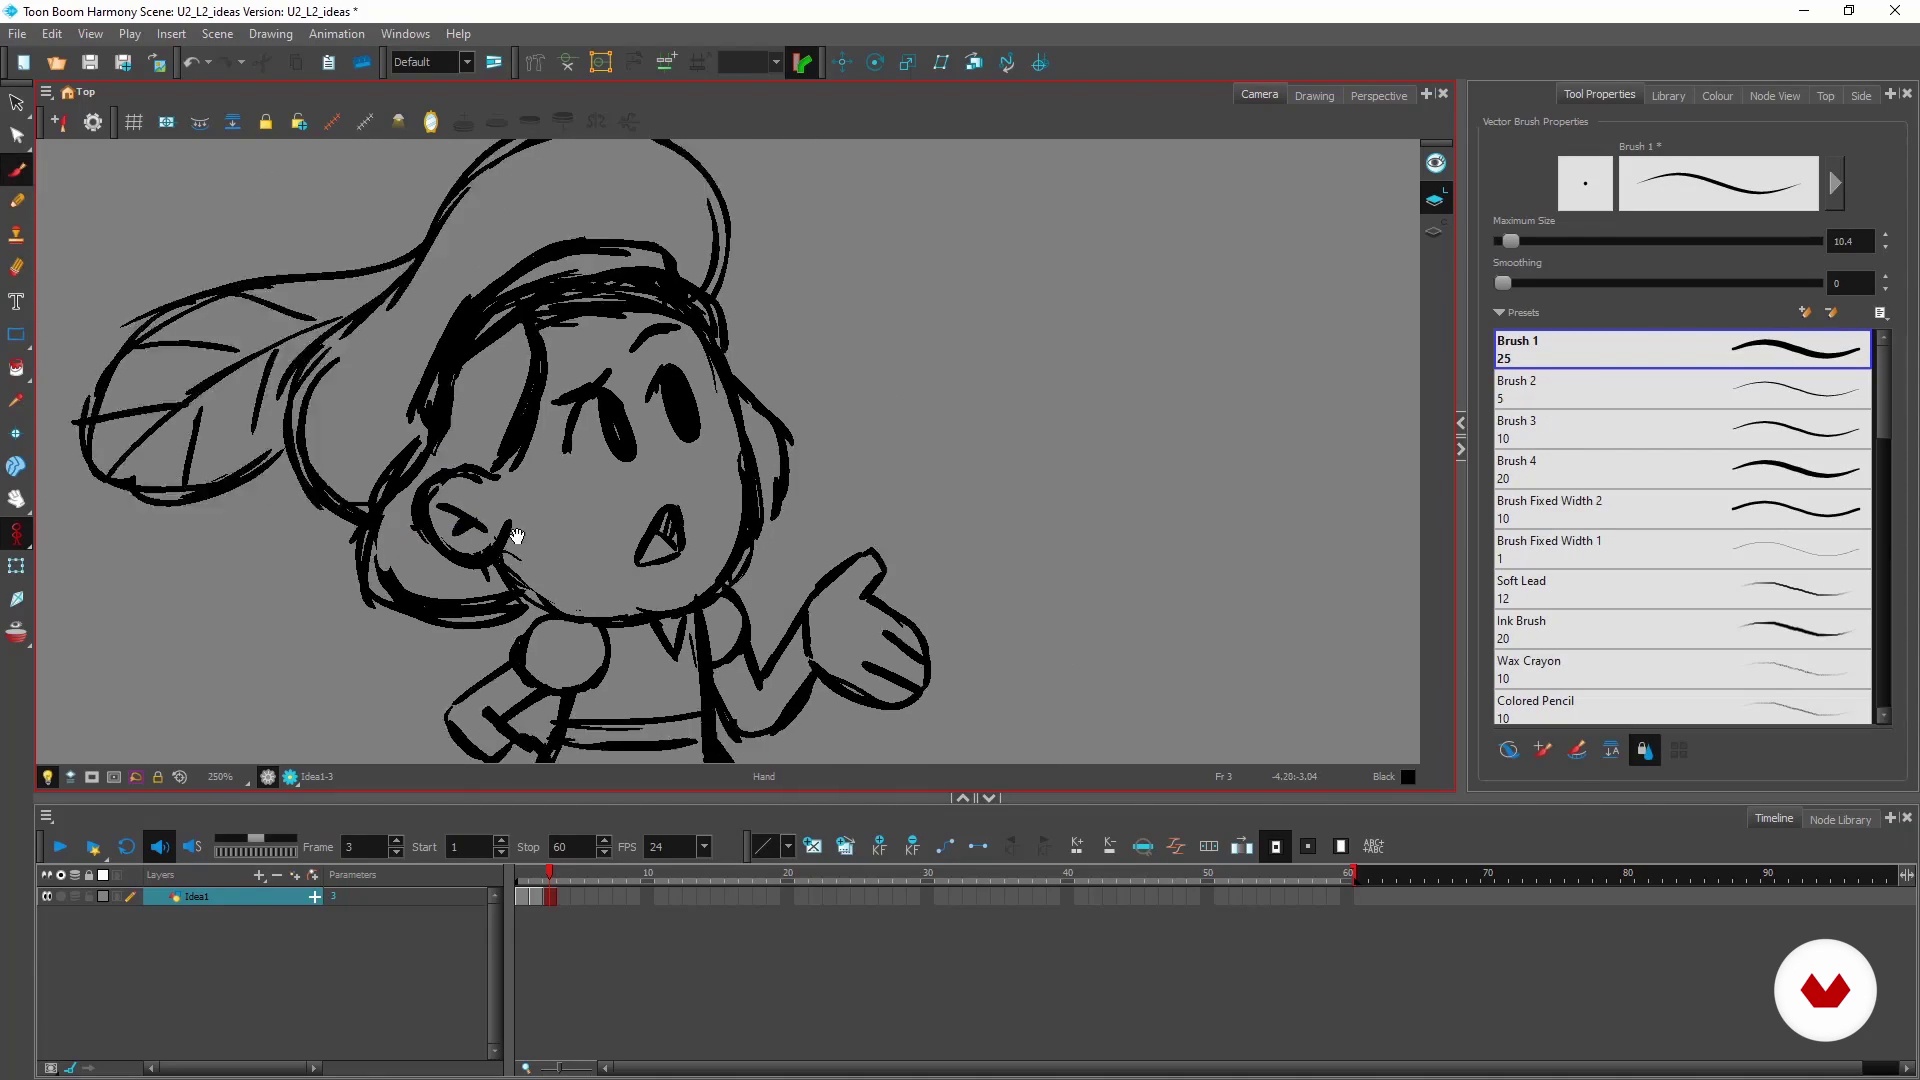
Task: Click the Delete Layers minus icon
Action: 277,875
